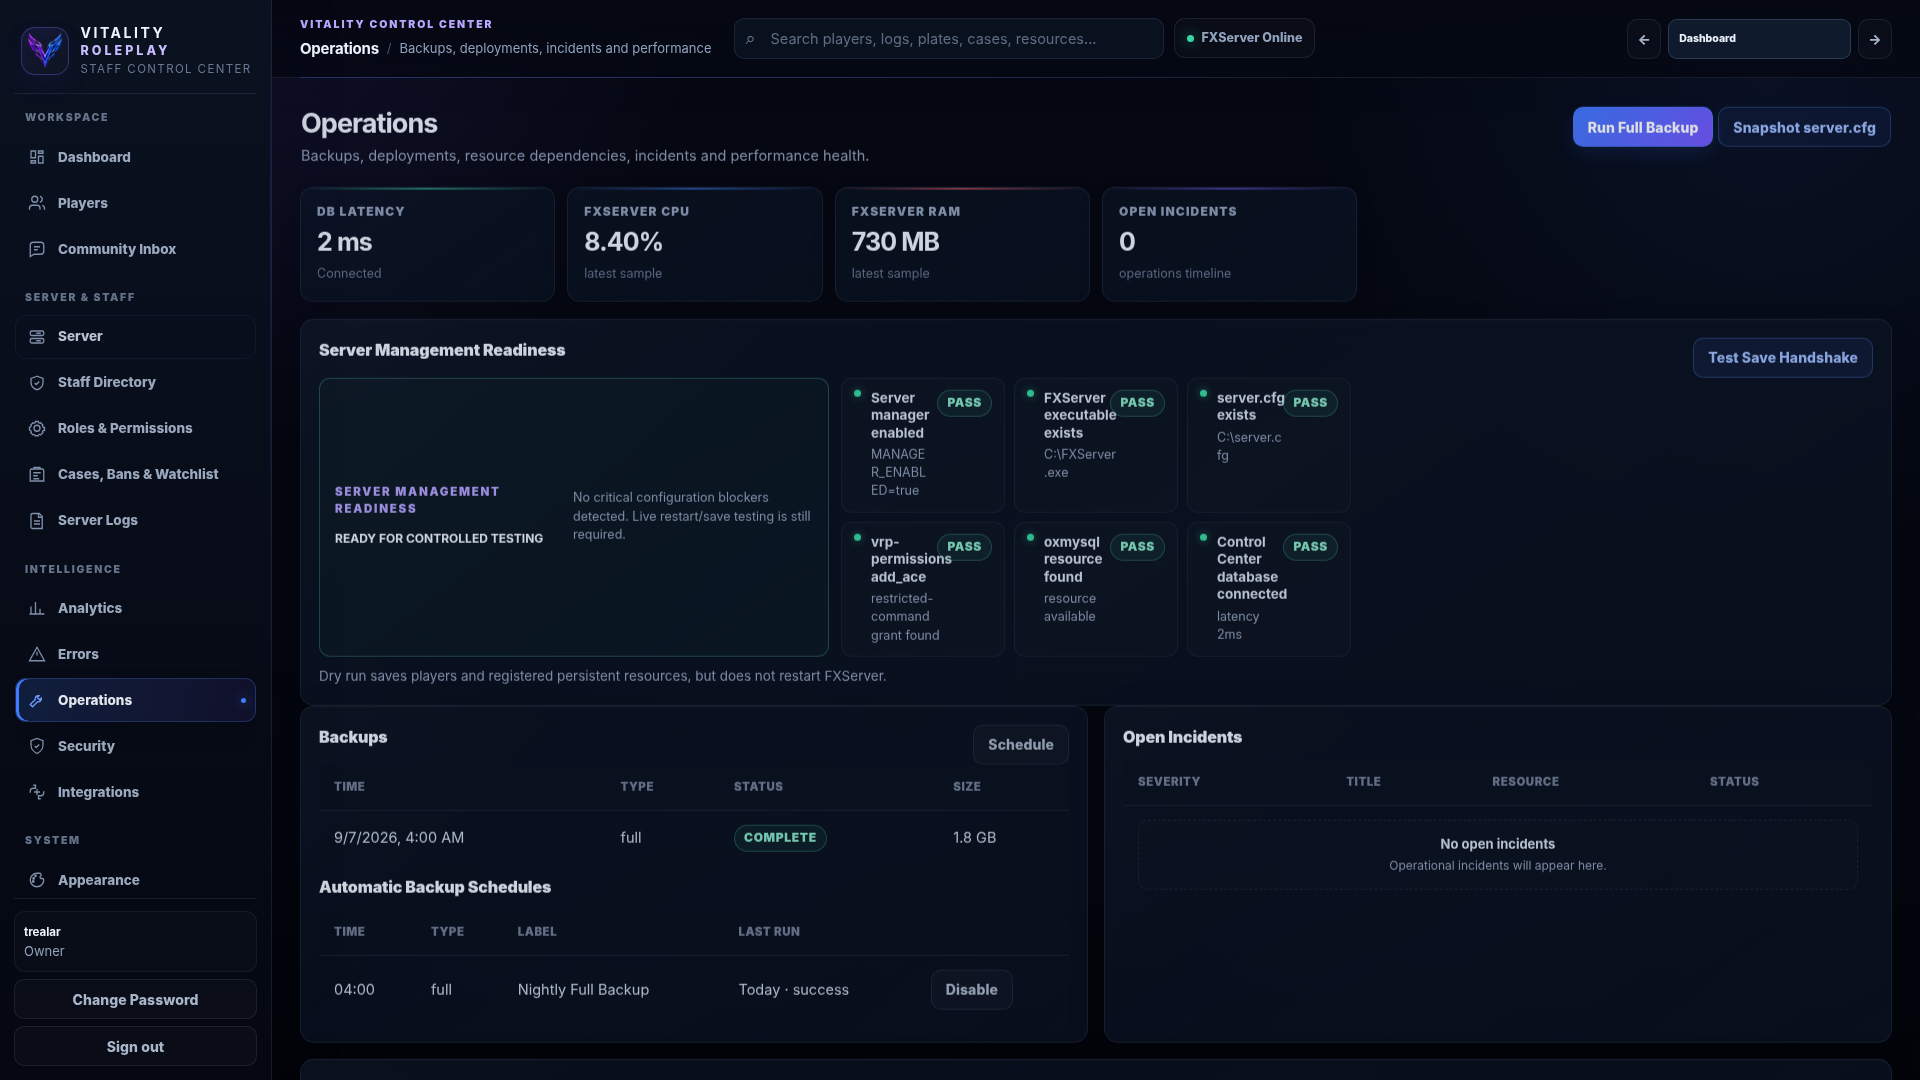Click the Dashboard sidebar icon
1920x1080 pixels.
pos(37,157)
